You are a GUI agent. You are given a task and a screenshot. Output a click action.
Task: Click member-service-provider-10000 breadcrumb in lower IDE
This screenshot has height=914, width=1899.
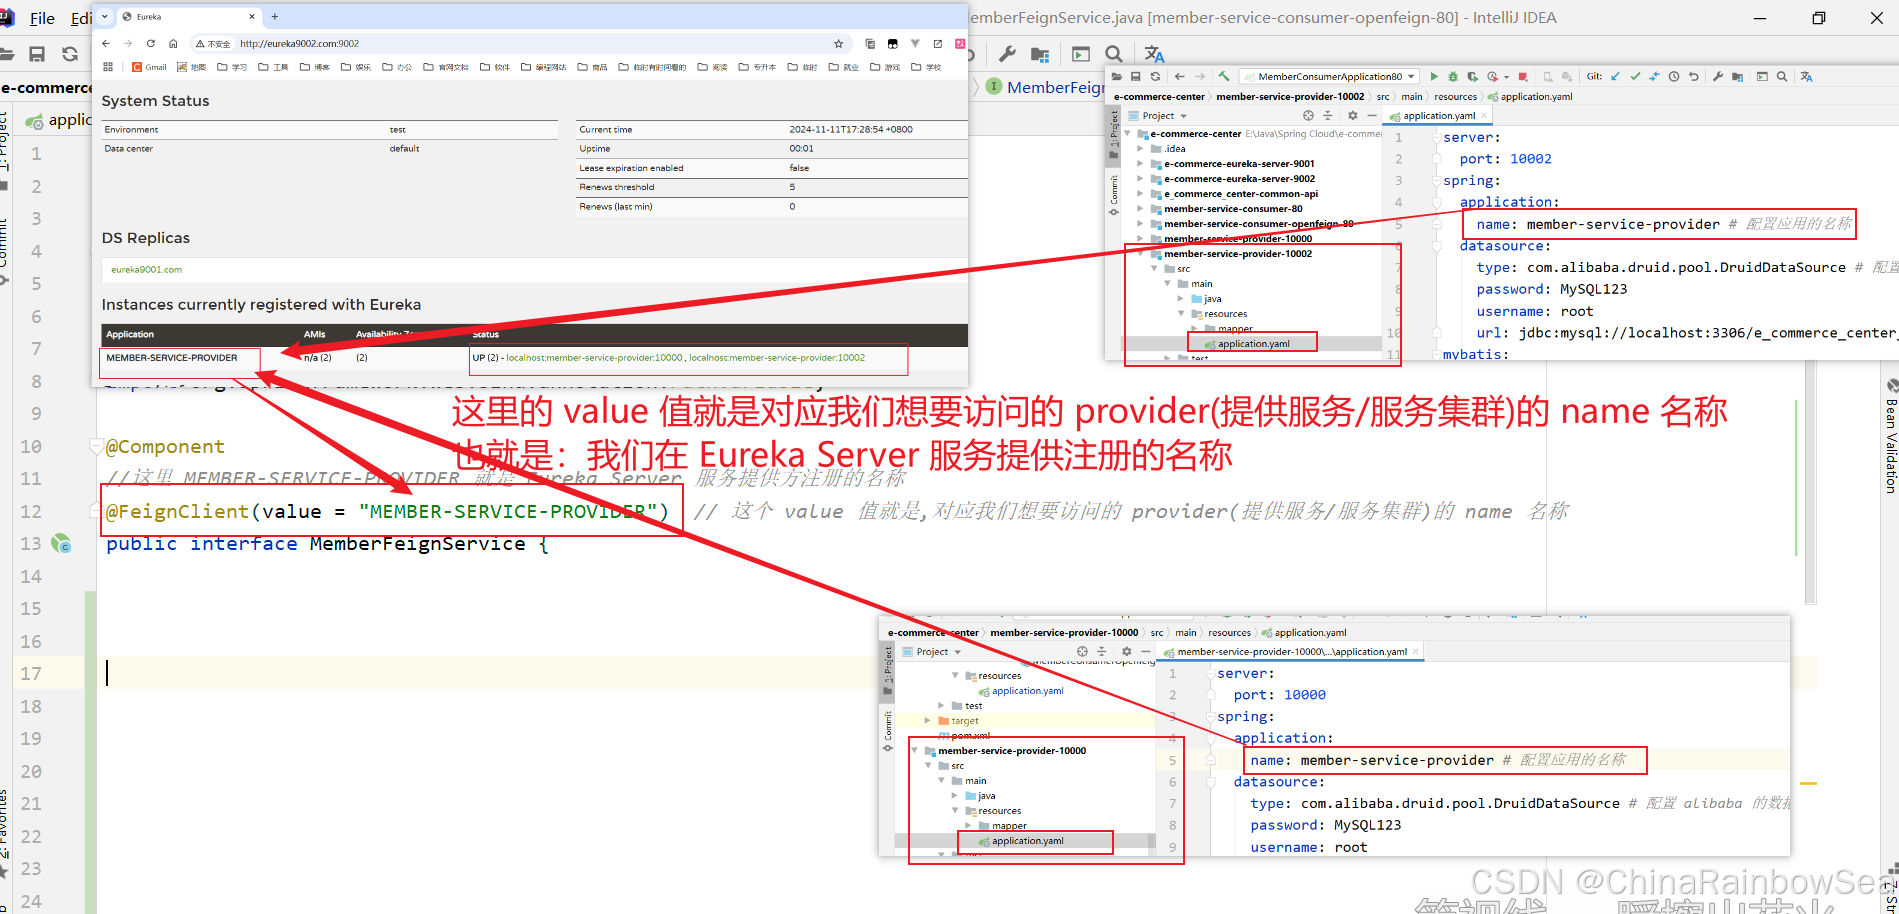[1064, 633]
